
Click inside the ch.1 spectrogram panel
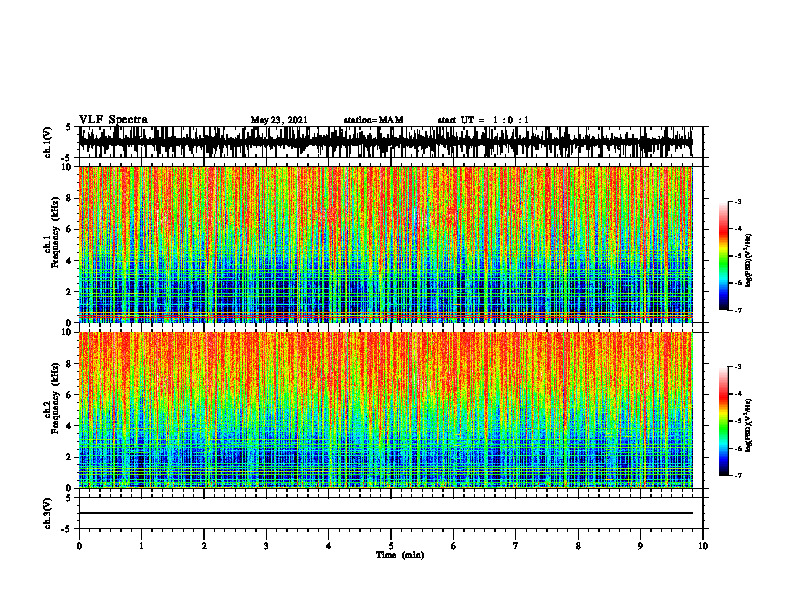click(386, 244)
